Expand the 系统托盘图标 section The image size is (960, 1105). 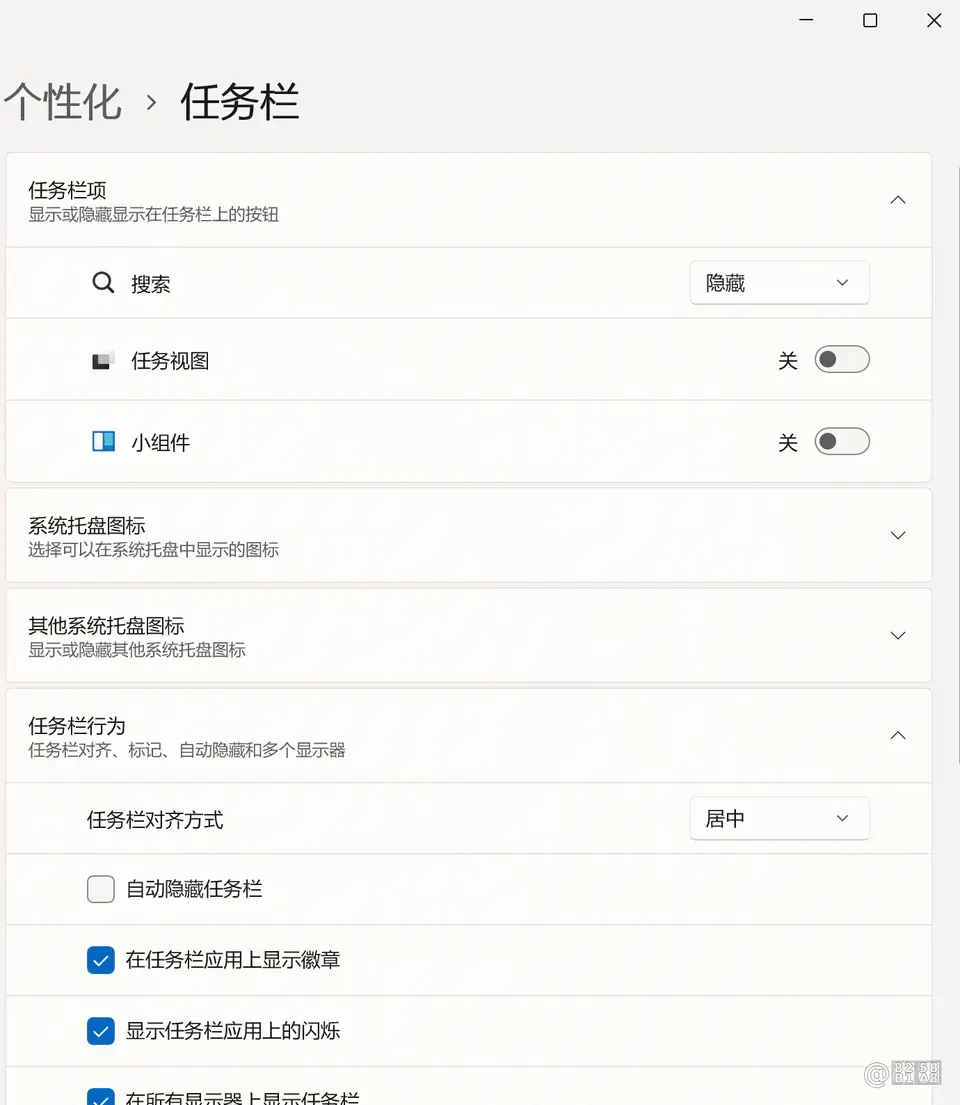[x=897, y=536]
